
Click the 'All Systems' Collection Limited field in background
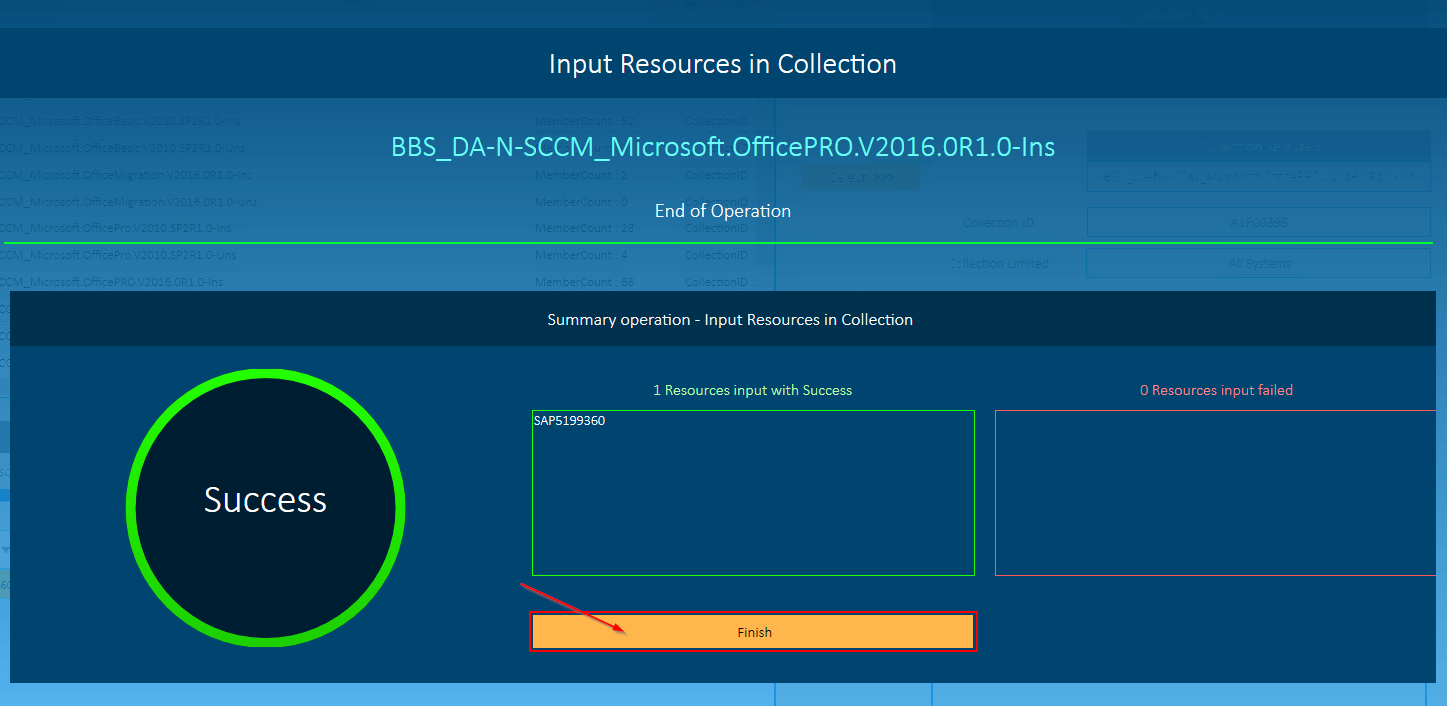(1259, 263)
